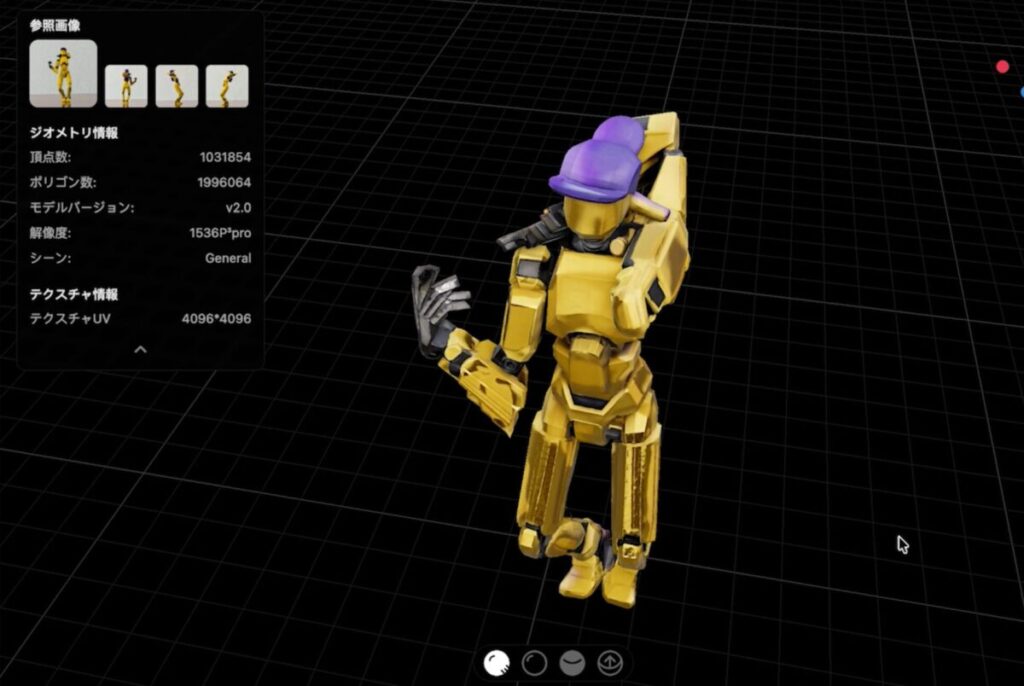This screenshot has height=686, width=1024.
Task: Click the vertex count value 1031854
Action: 225,157
